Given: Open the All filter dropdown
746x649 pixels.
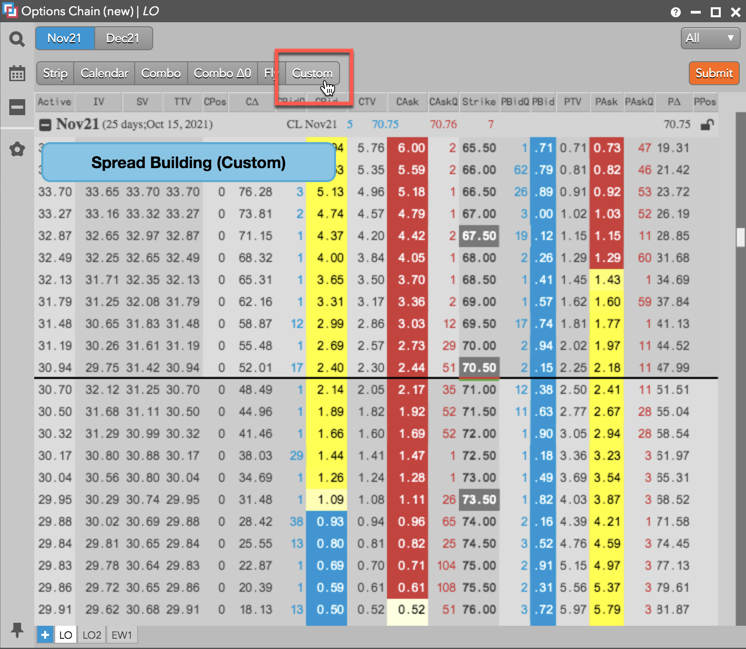Looking at the screenshot, I should point(709,38).
